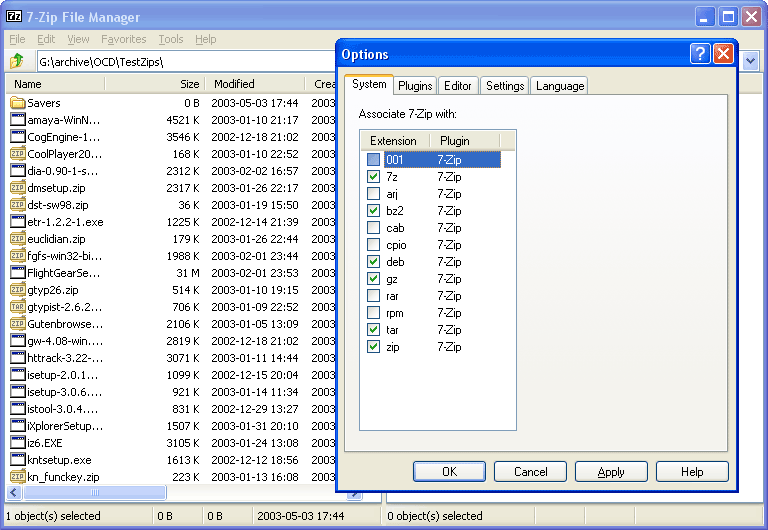Uncheck the bz2 extension checkbox
The width and height of the screenshot is (768, 530).
373,211
